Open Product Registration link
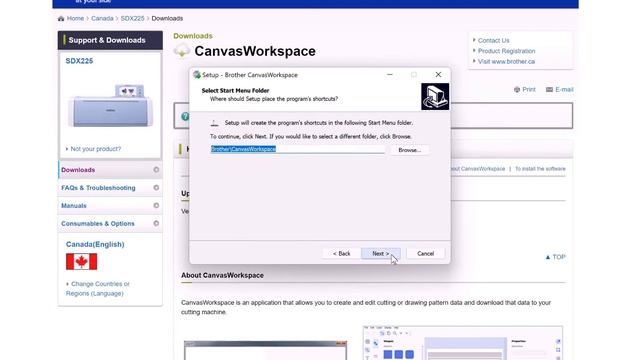Viewport: 640px width, 360px height. coord(506,51)
